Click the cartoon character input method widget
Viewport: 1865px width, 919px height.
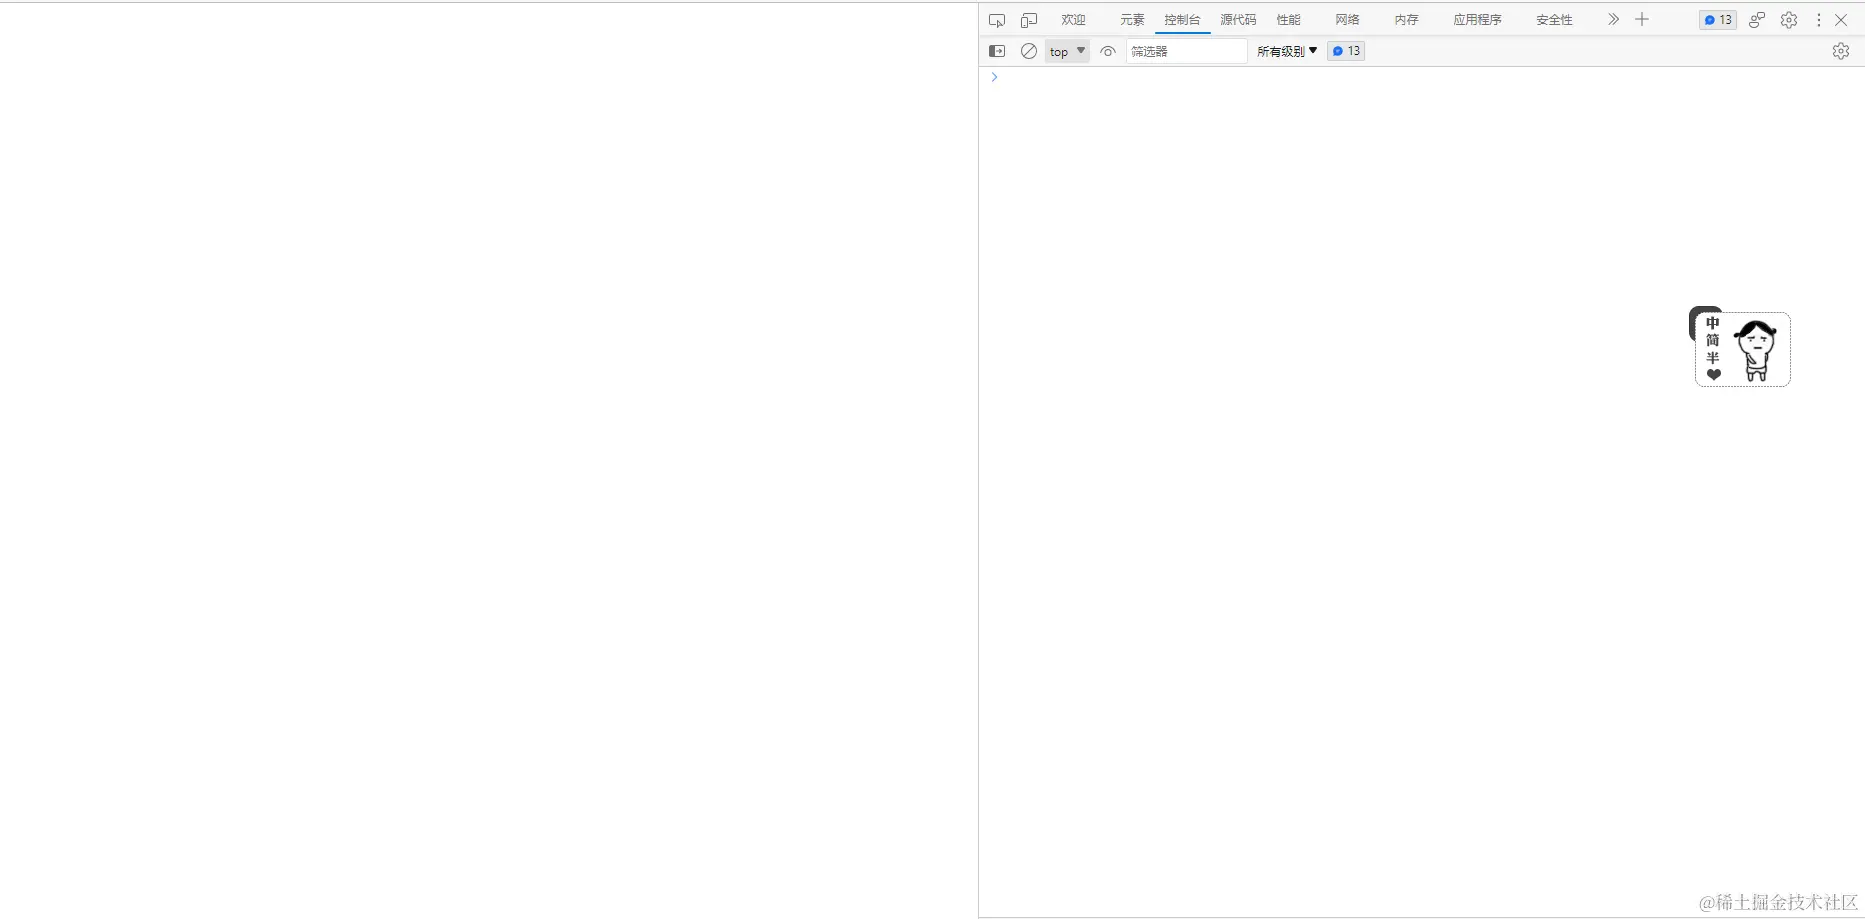click(1757, 350)
